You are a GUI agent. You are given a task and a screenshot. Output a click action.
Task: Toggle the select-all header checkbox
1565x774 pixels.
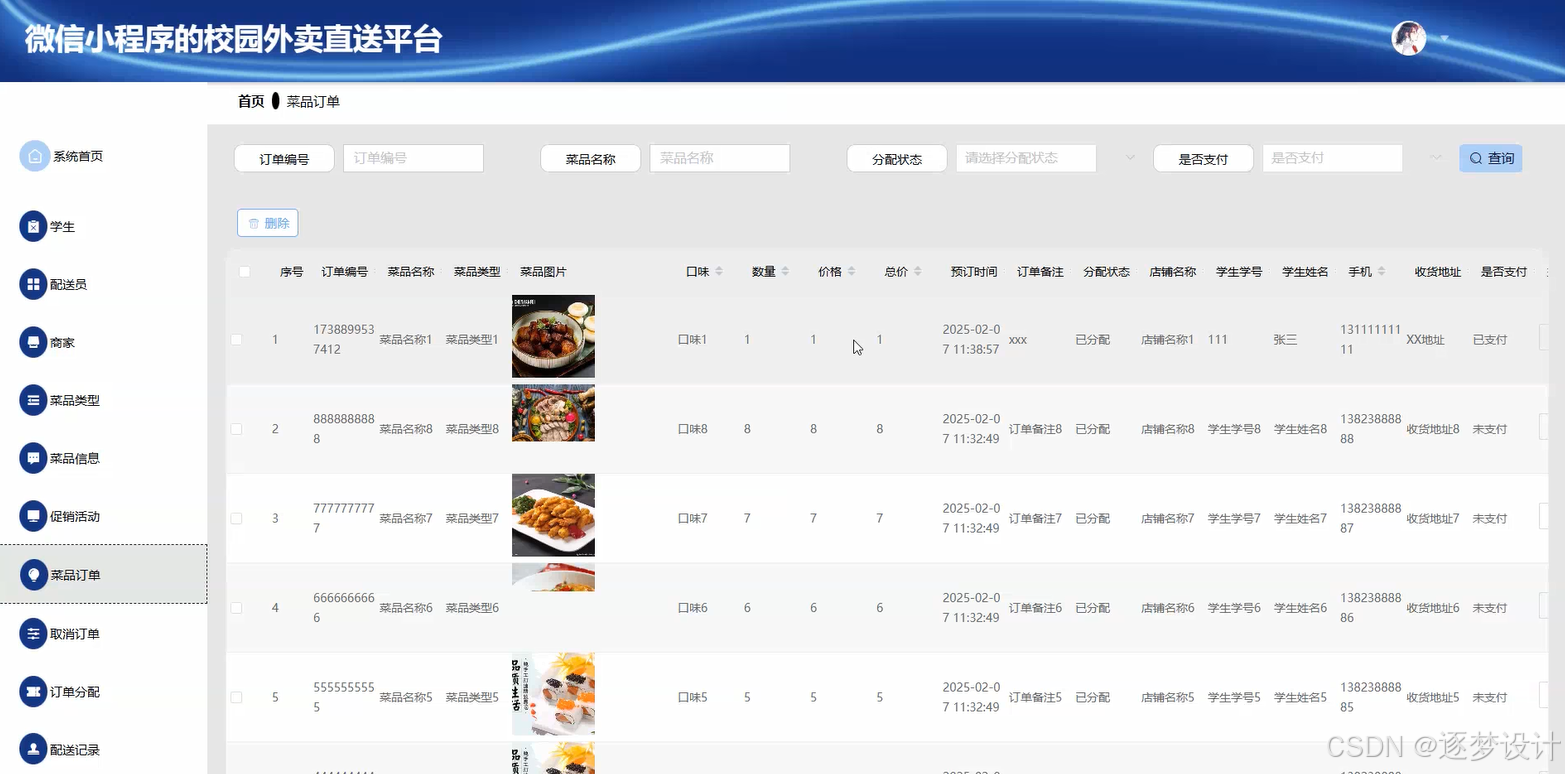click(245, 272)
